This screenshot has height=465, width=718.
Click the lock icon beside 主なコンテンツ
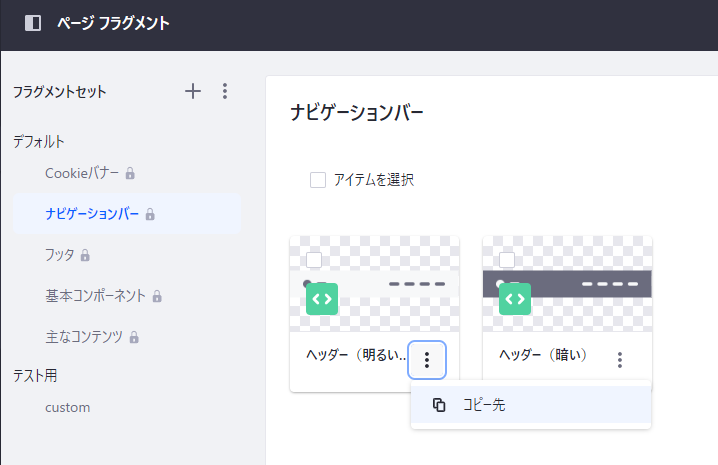pyautogui.click(x=134, y=337)
